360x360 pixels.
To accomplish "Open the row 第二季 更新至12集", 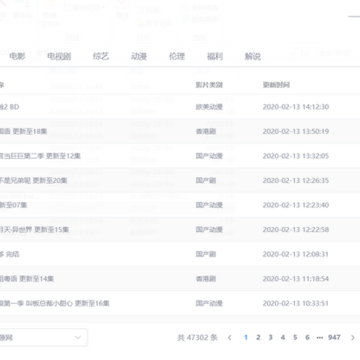I will (180, 156).
